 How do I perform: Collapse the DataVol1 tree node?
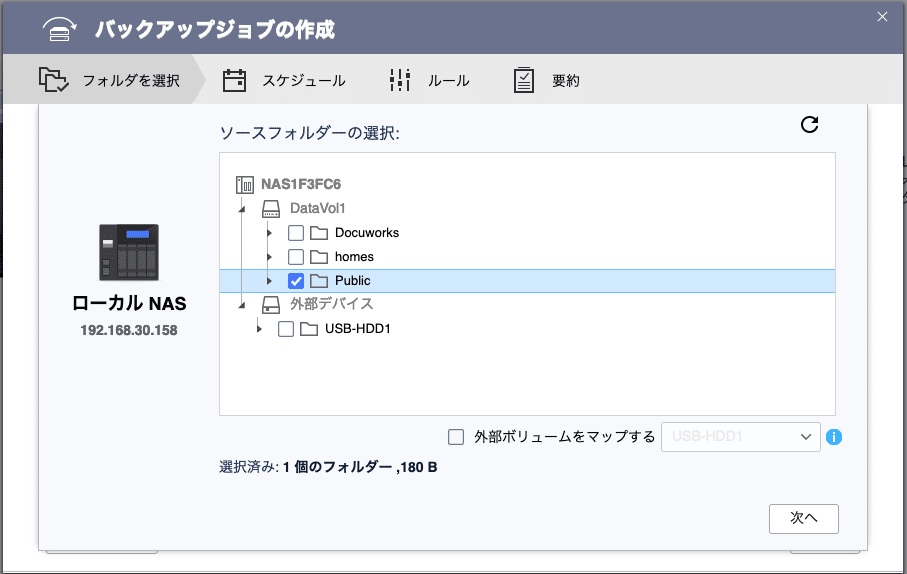coord(241,209)
